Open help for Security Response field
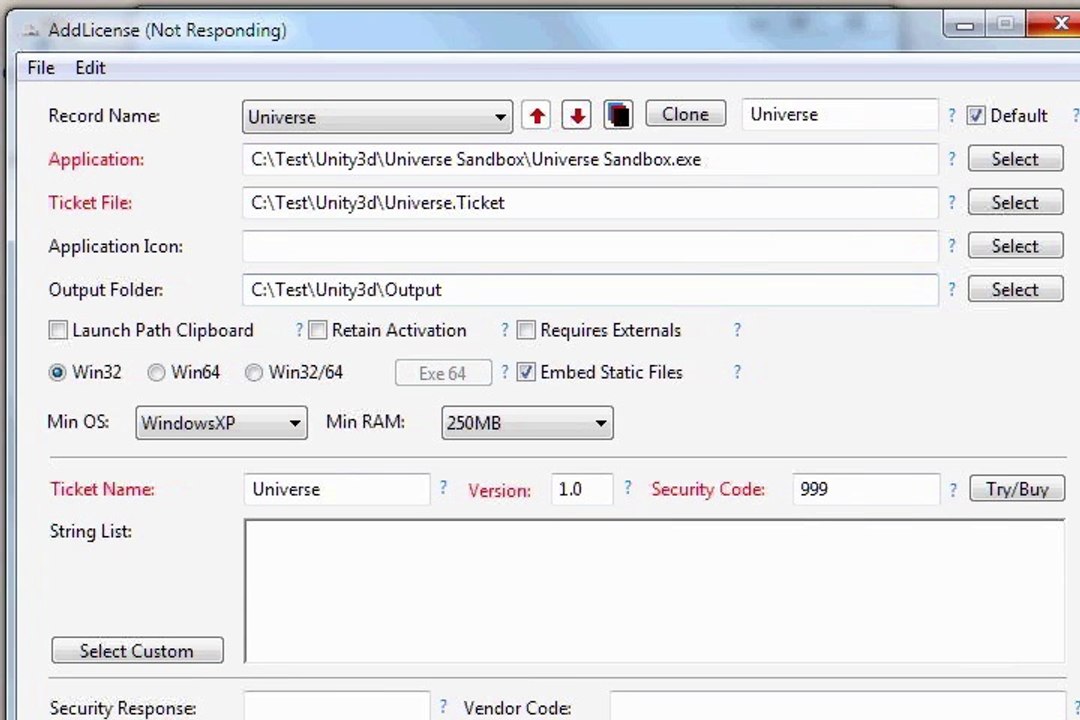 (x=443, y=706)
